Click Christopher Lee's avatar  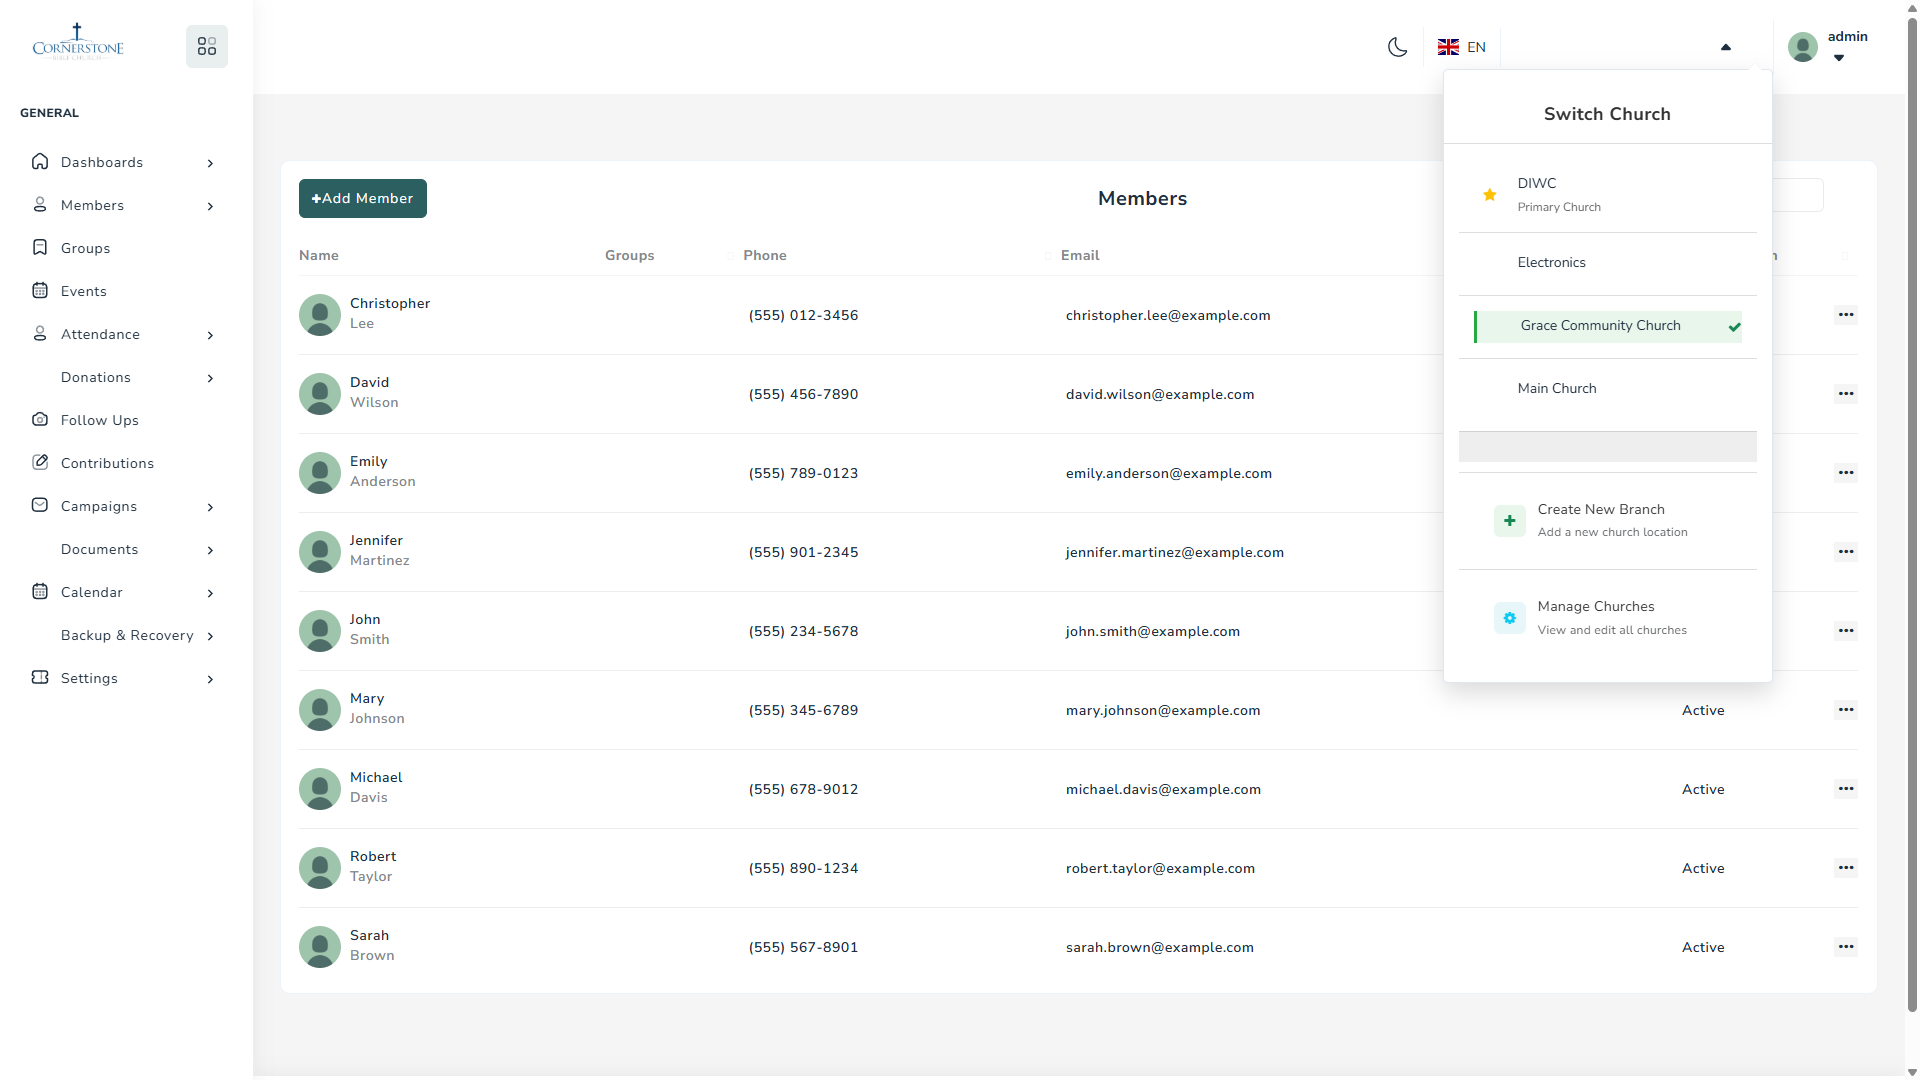(x=320, y=315)
